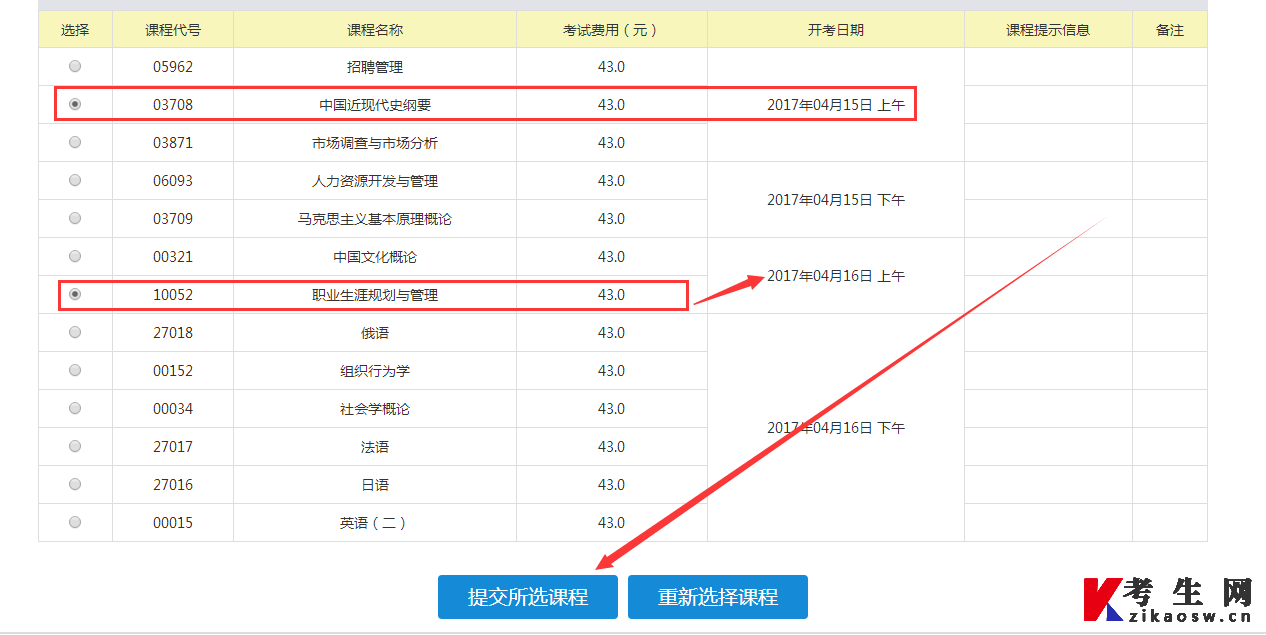
Task: Click the 课程名称 column header
Action: [374, 29]
